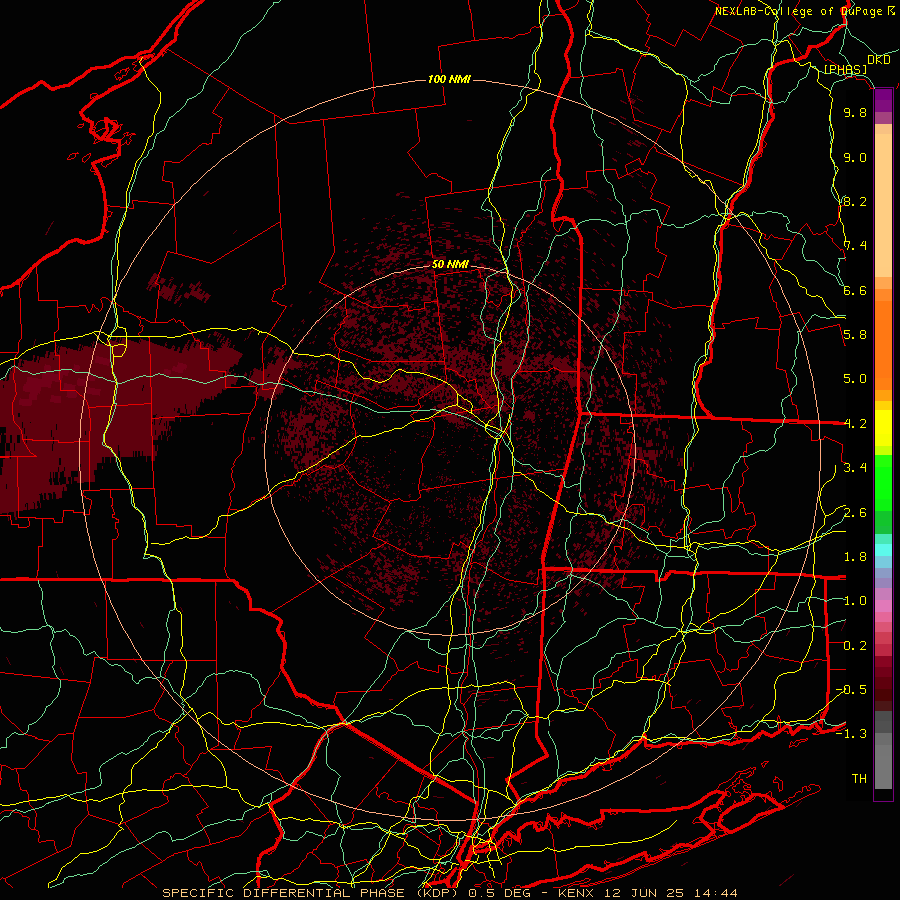The width and height of the screenshot is (900, 900).
Task: Click the 8.2 value on the color scale
Action: [x=855, y=201]
